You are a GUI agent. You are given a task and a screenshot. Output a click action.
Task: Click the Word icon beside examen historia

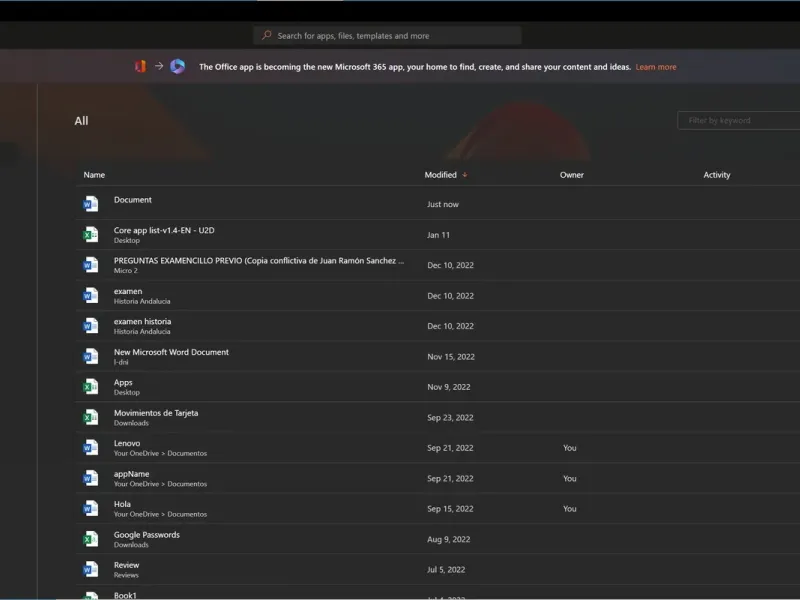pyautogui.click(x=90, y=326)
